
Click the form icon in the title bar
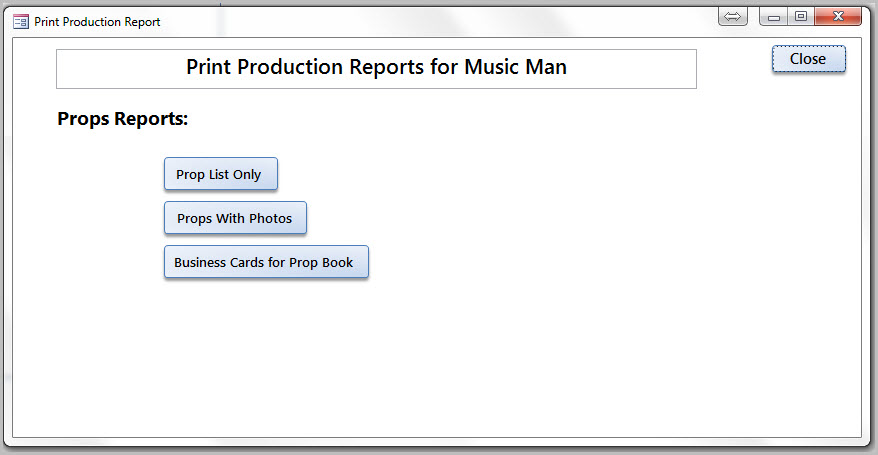(x=21, y=22)
